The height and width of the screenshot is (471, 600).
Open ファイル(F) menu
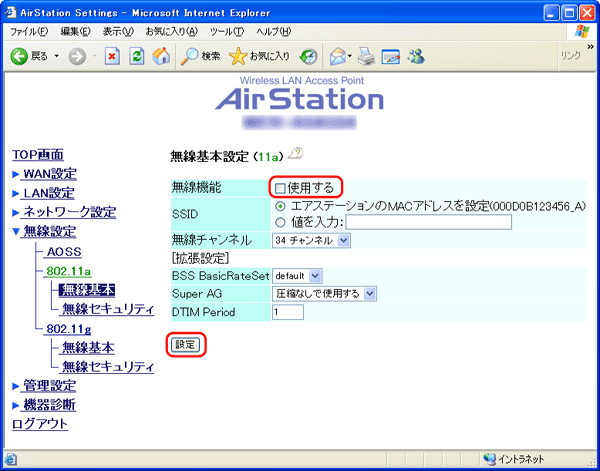pyautogui.click(x=29, y=32)
